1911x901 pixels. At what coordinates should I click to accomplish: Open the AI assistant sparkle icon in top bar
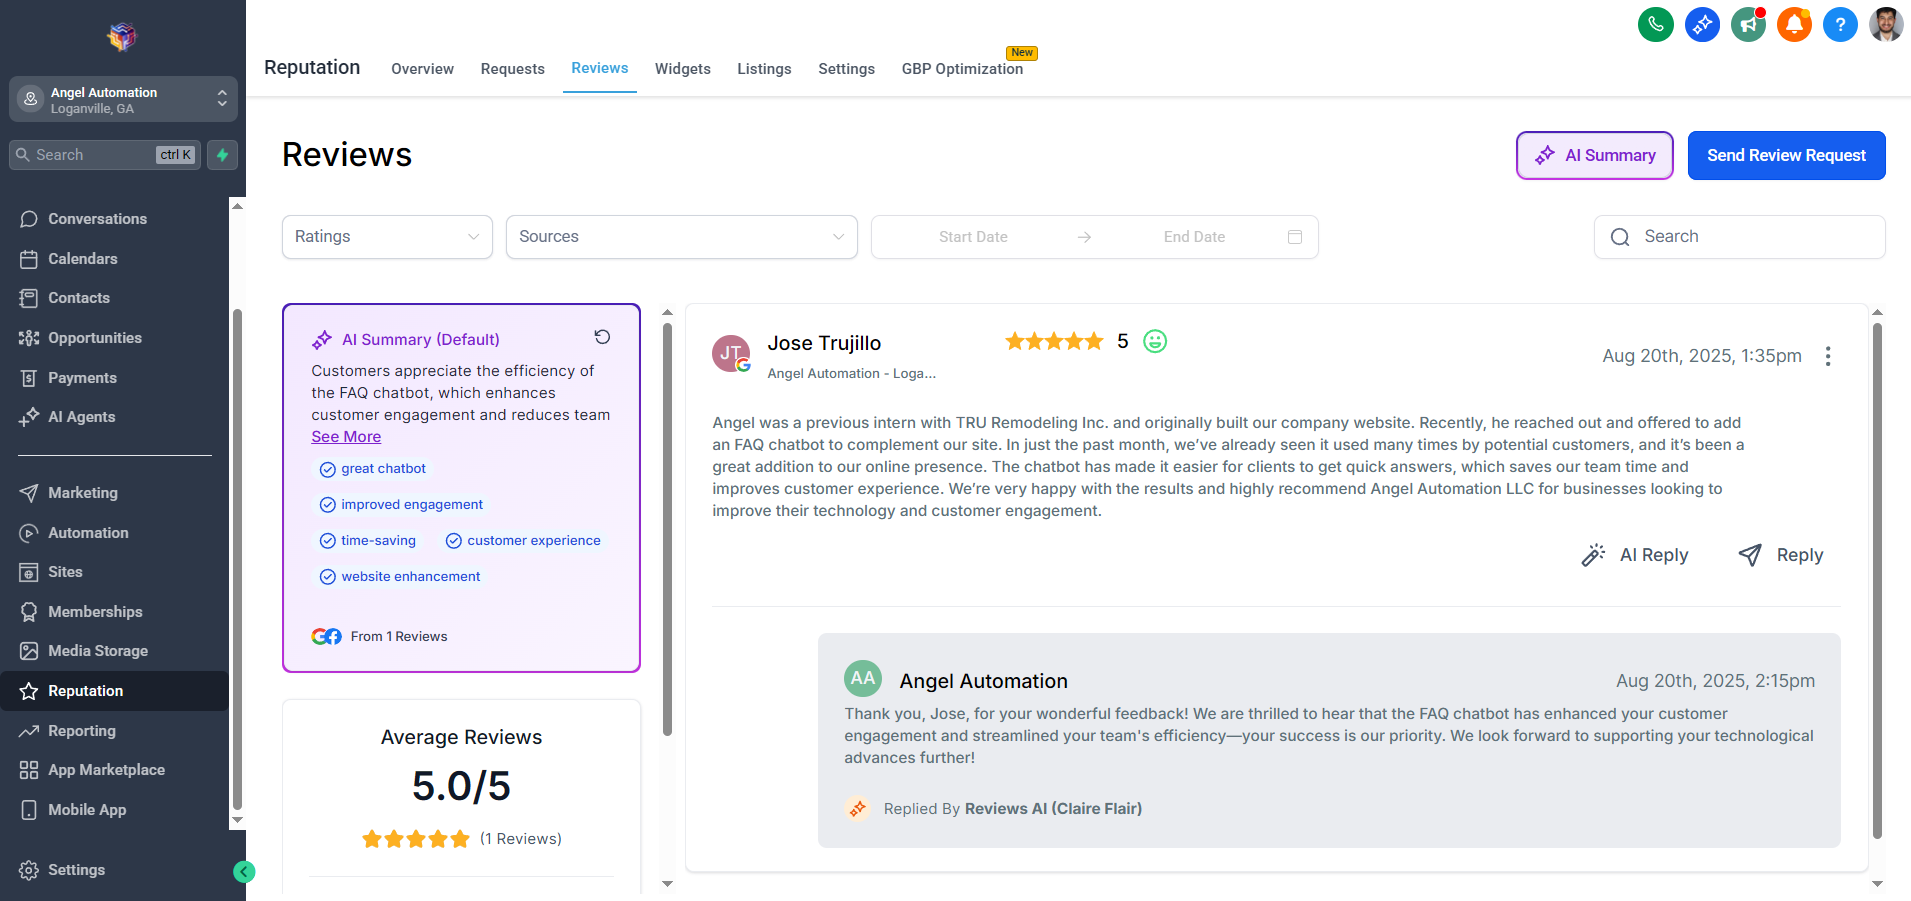(x=1702, y=24)
